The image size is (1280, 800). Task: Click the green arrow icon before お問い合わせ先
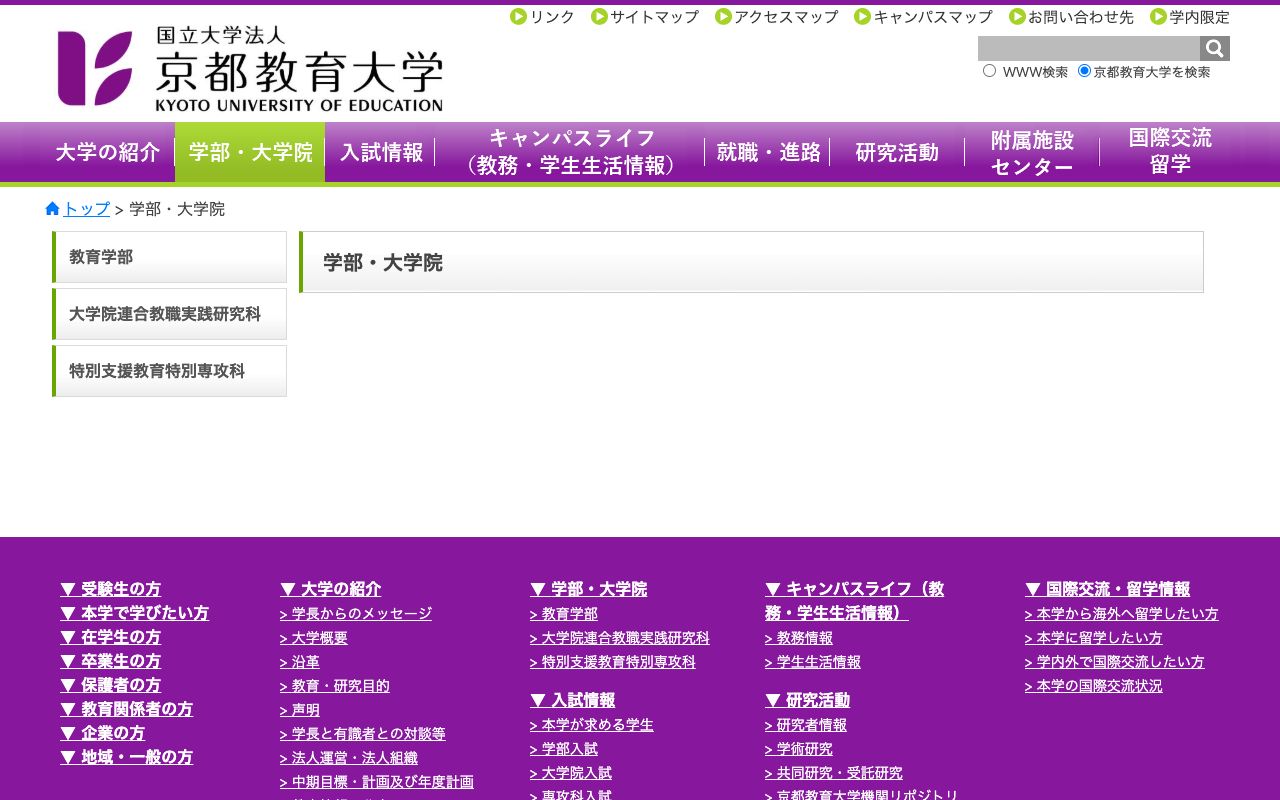(1017, 16)
